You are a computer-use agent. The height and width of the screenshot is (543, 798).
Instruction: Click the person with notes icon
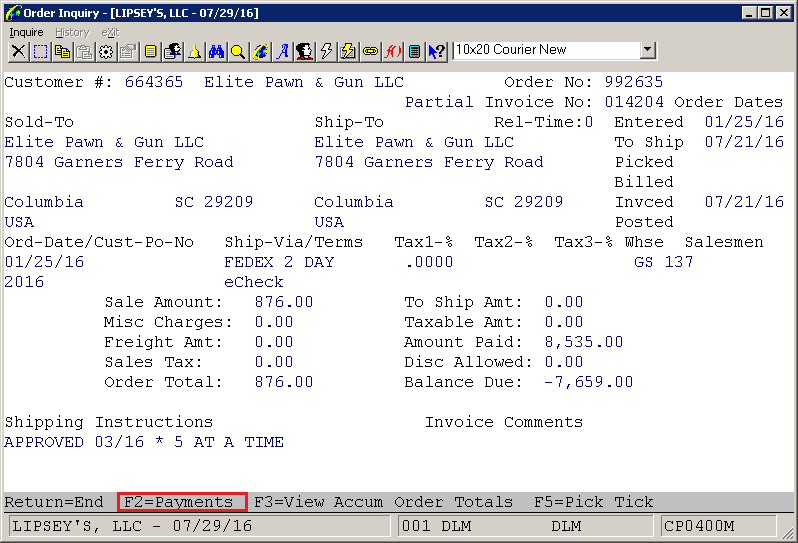[x=172, y=51]
